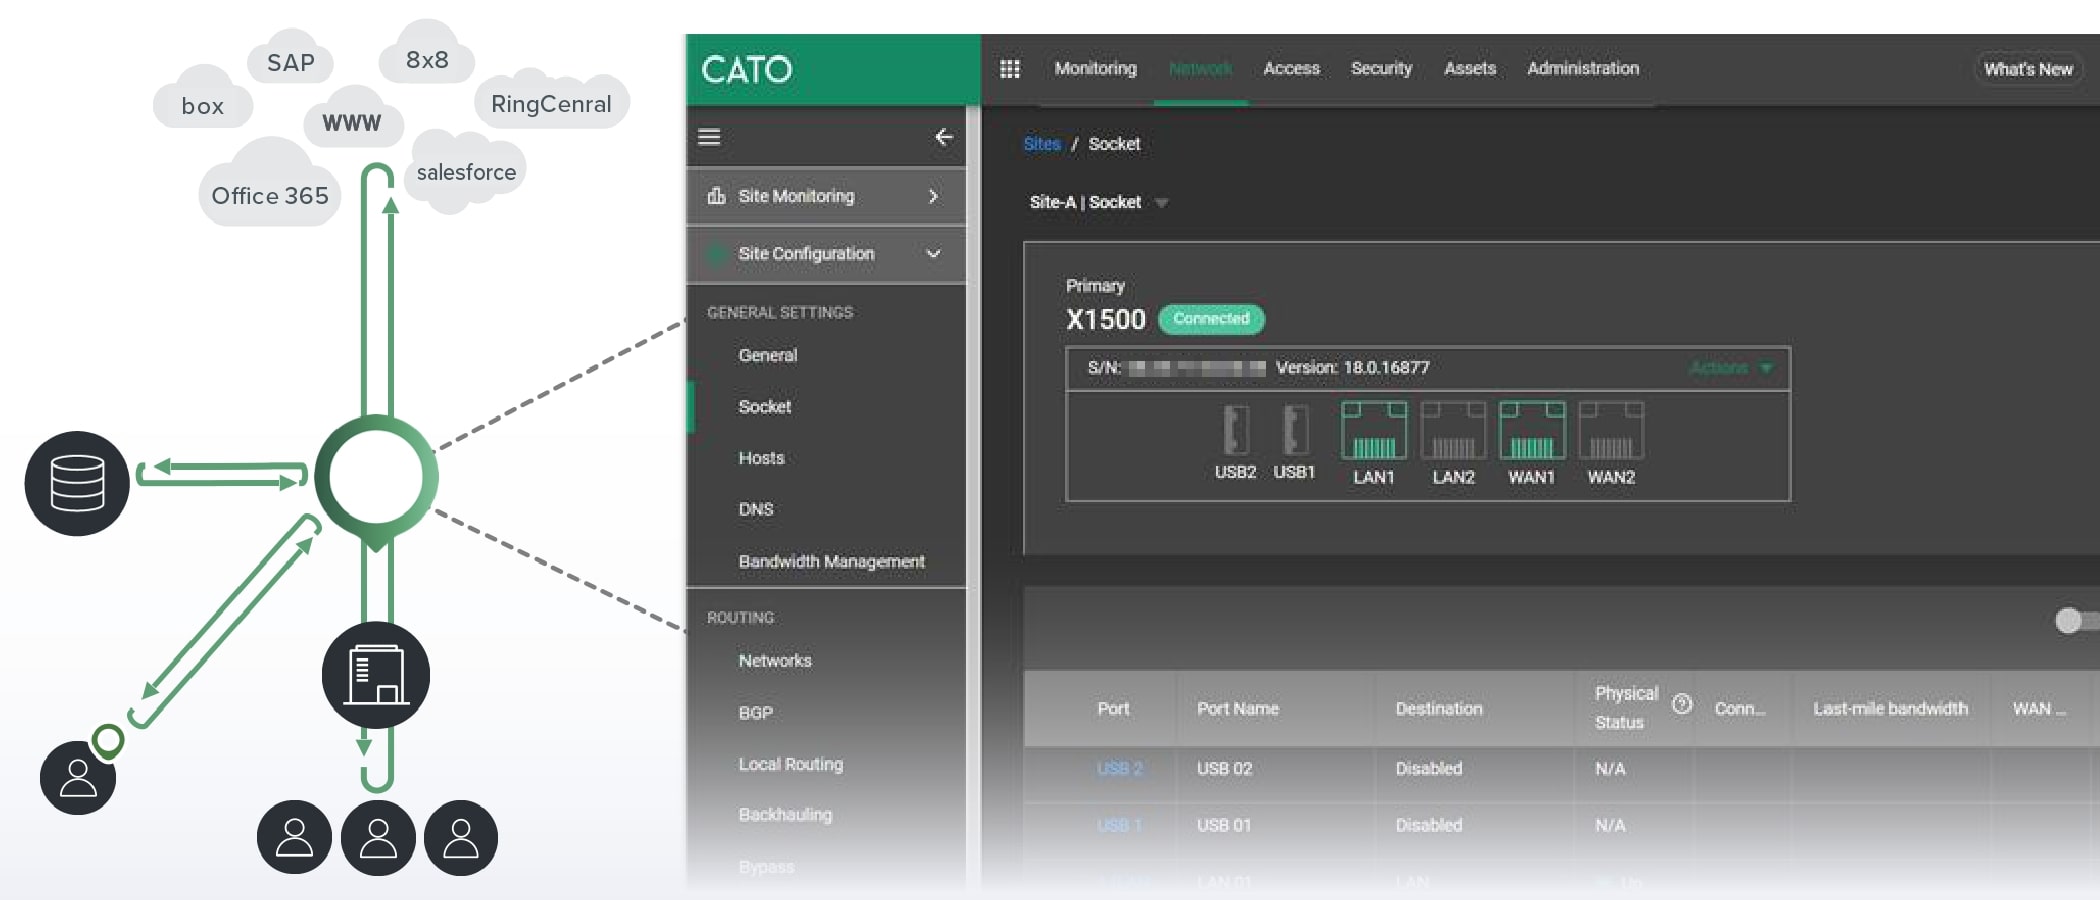Click the Port Name column header

pyautogui.click(x=1238, y=708)
